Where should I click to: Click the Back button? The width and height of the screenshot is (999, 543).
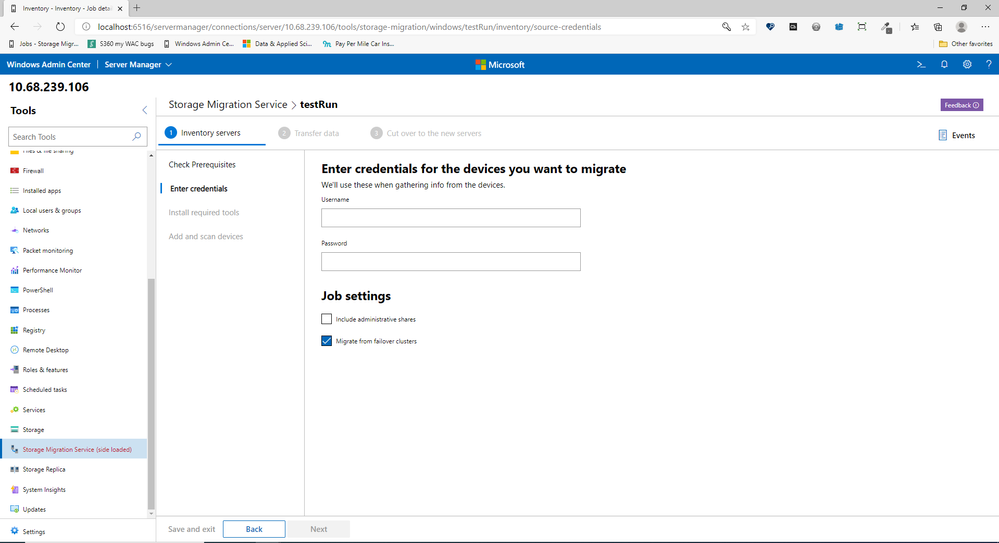click(x=254, y=529)
